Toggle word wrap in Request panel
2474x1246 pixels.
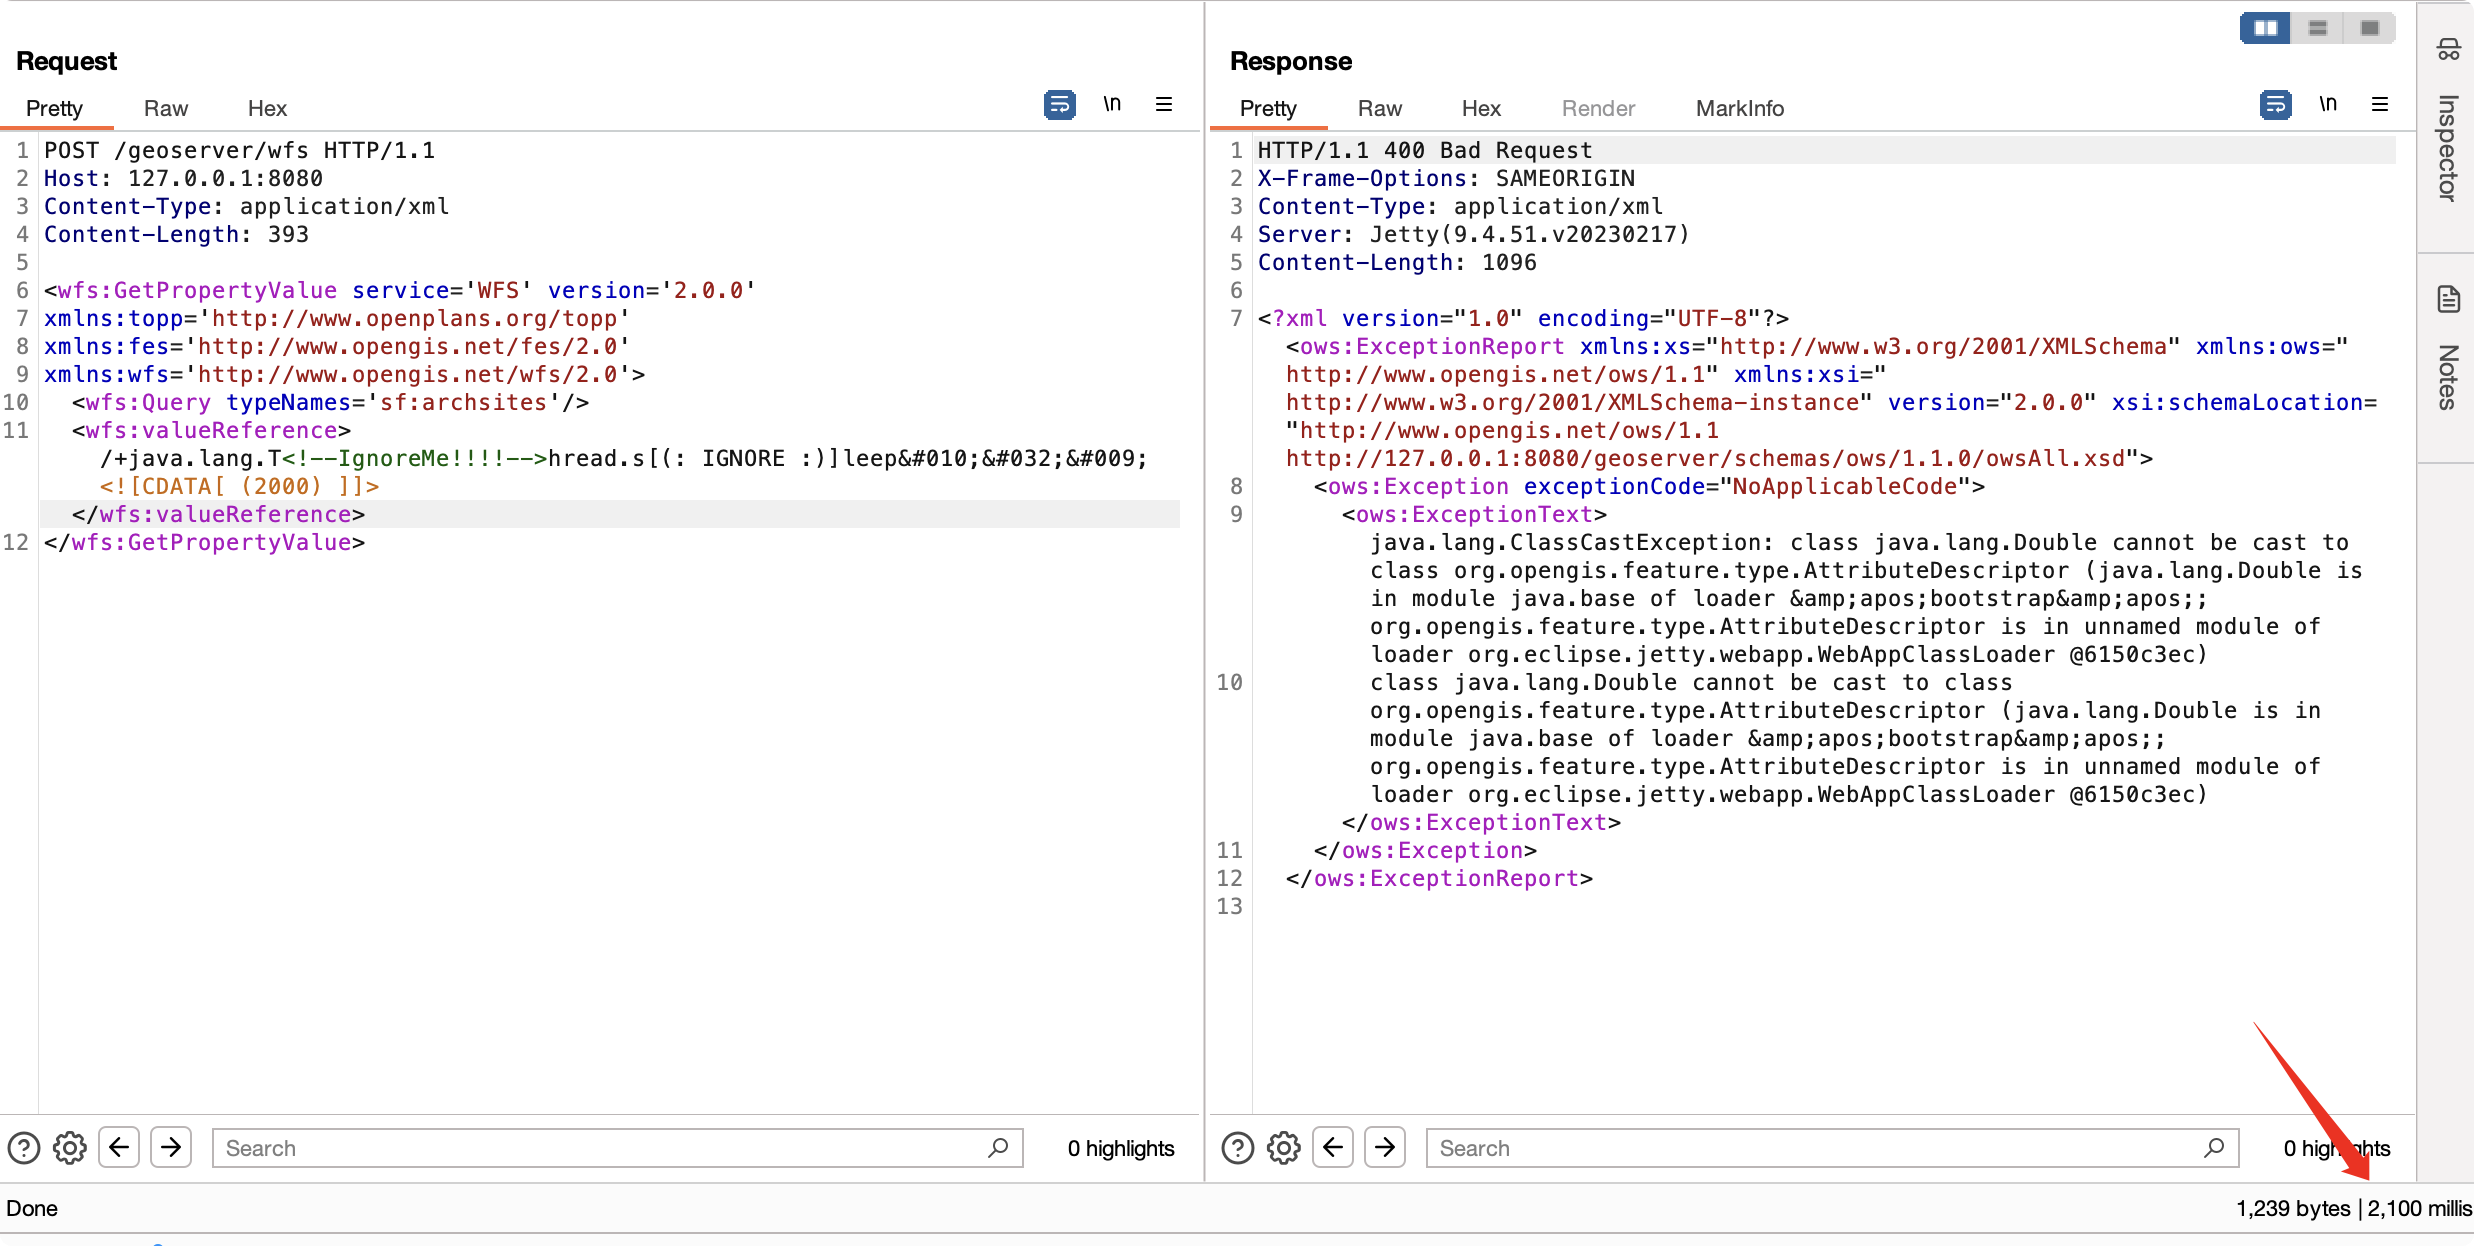point(1059,104)
